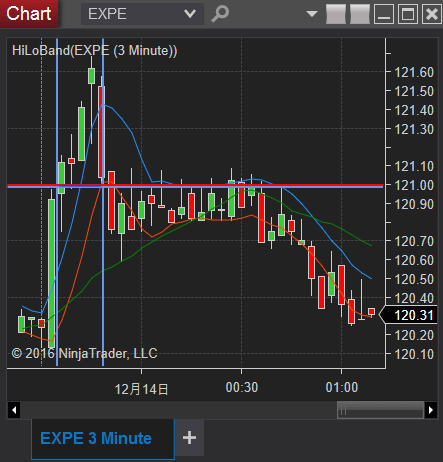This screenshot has width=443, height=462.
Task: Minimize the Chart window
Action: (384, 14)
